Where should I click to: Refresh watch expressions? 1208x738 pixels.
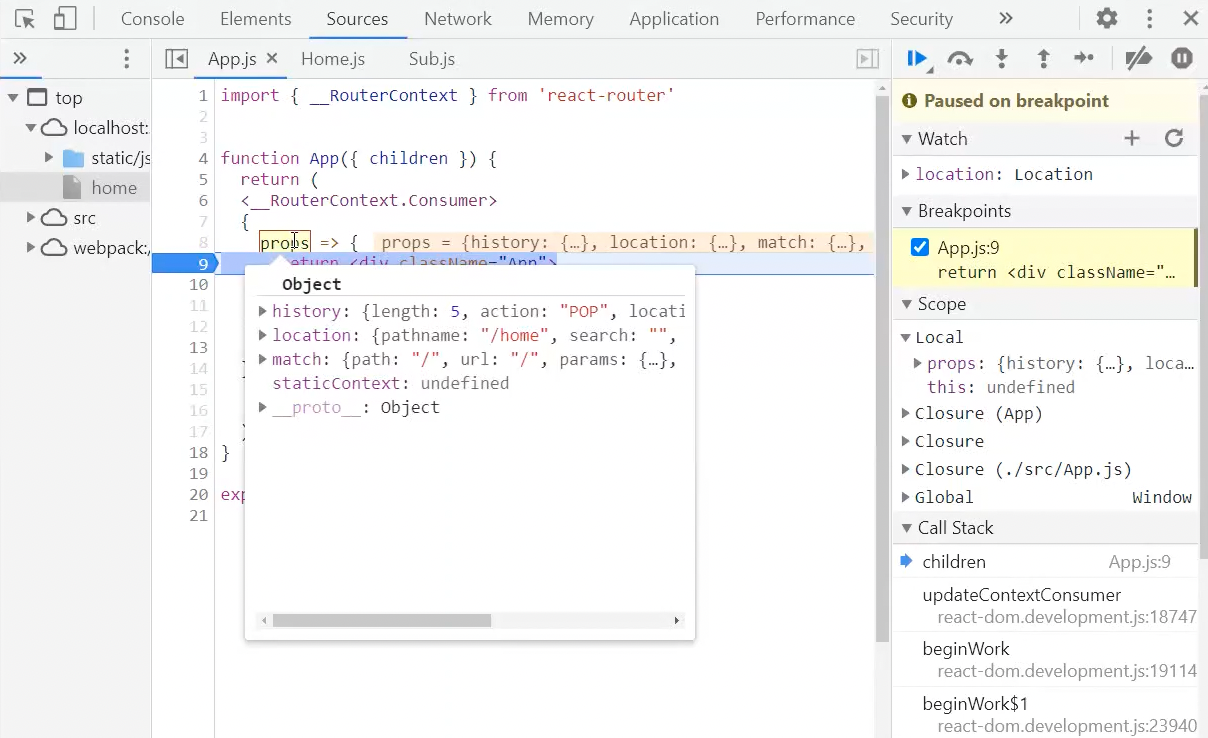tap(1174, 139)
